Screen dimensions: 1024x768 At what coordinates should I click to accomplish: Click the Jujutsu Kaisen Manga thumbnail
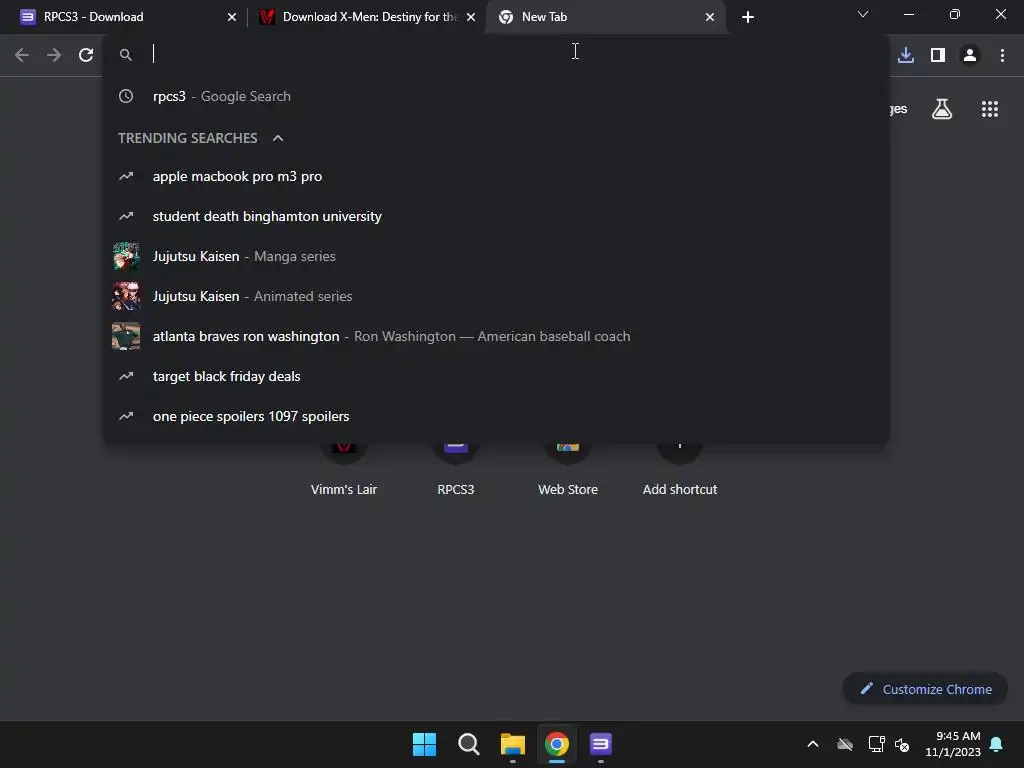(126, 256)
